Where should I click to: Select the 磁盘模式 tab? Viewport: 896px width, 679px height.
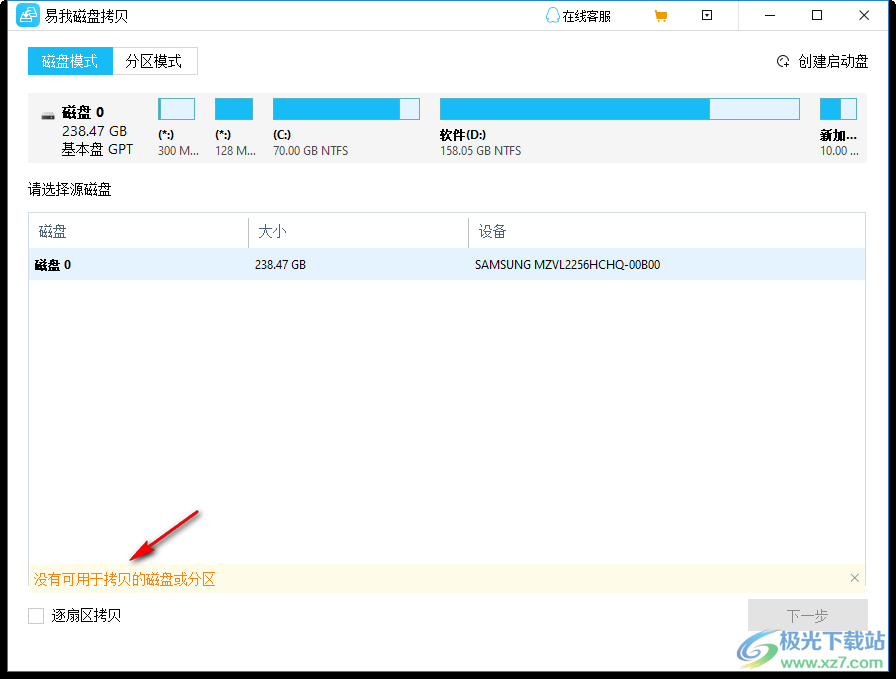coord(70,61)
